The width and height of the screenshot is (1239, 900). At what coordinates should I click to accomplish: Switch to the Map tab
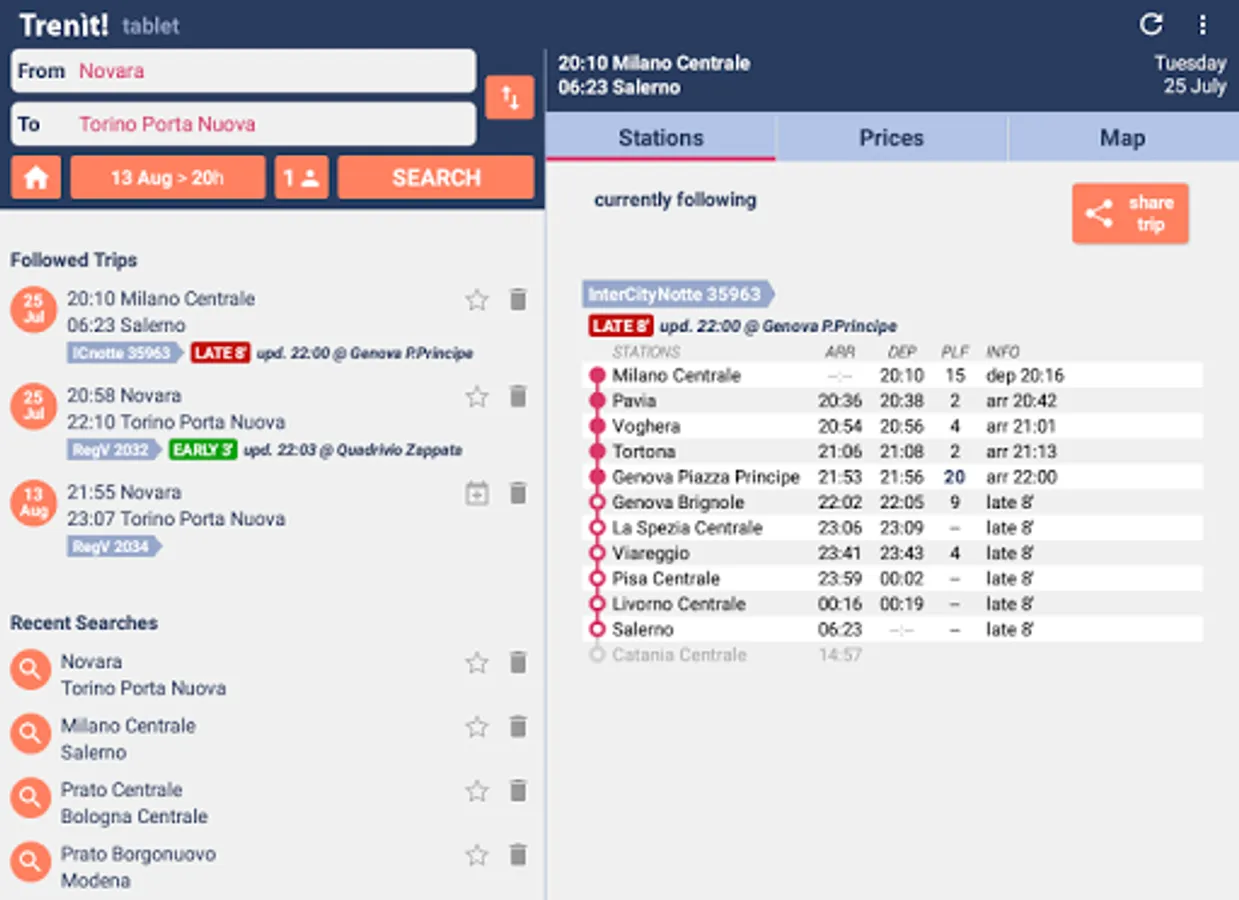1122,138
